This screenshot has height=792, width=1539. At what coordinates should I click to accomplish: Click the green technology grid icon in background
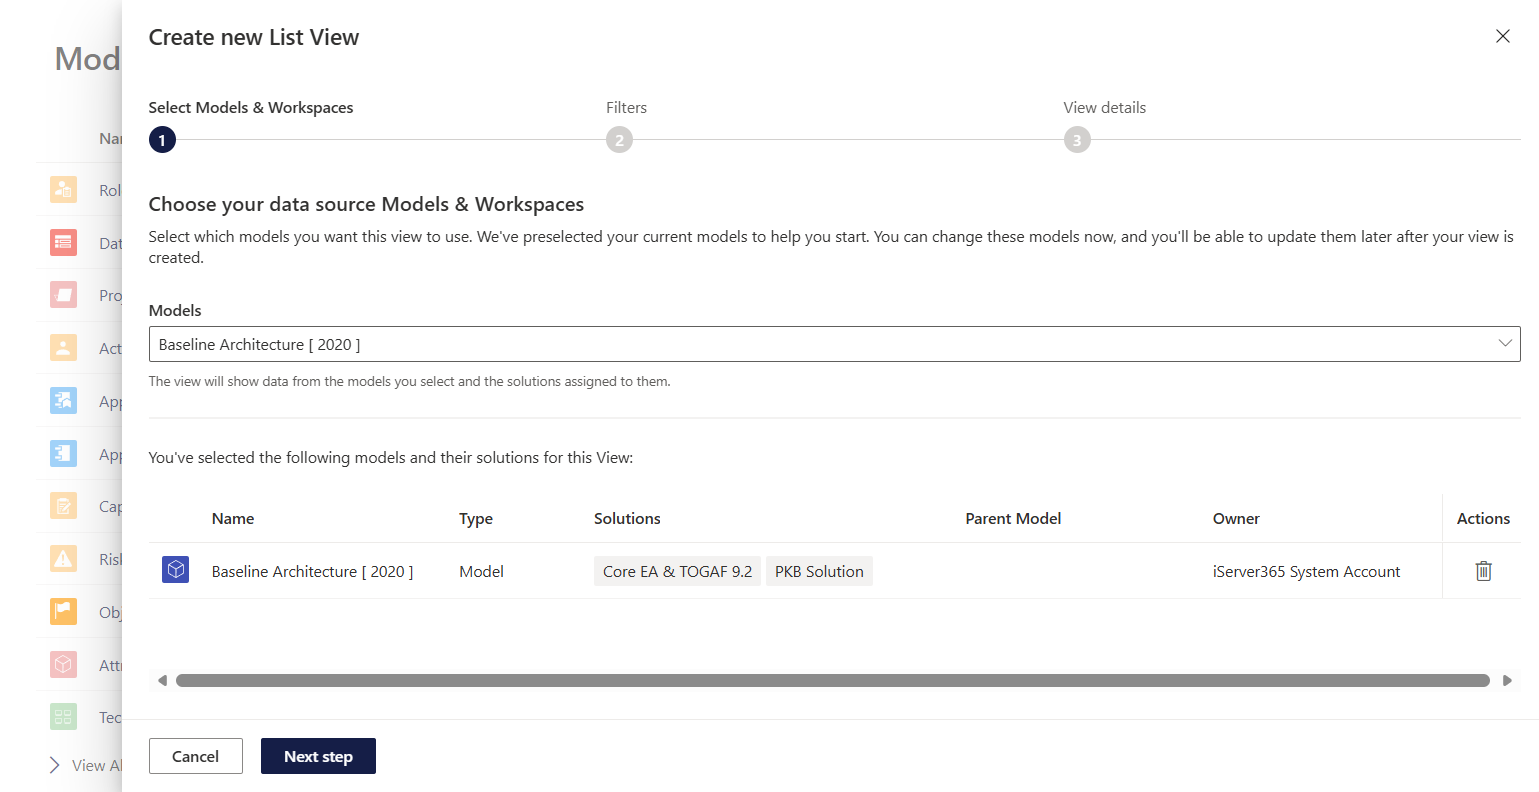[63, 716]
